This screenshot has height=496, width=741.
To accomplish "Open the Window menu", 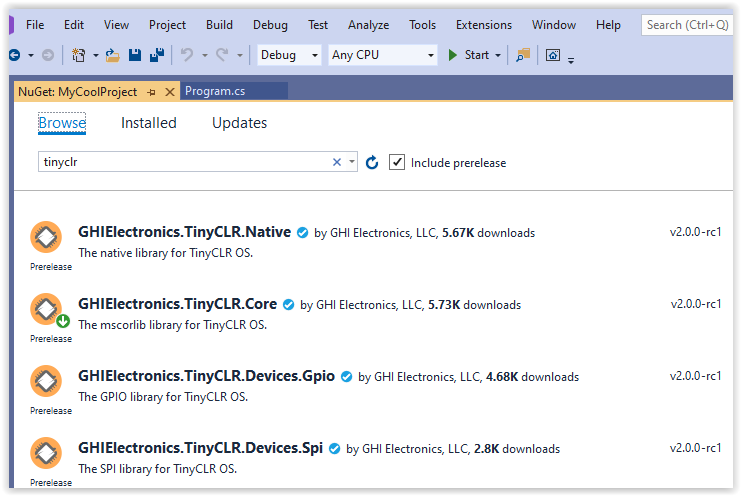I will pyautogui.click(x=554, y=25).
